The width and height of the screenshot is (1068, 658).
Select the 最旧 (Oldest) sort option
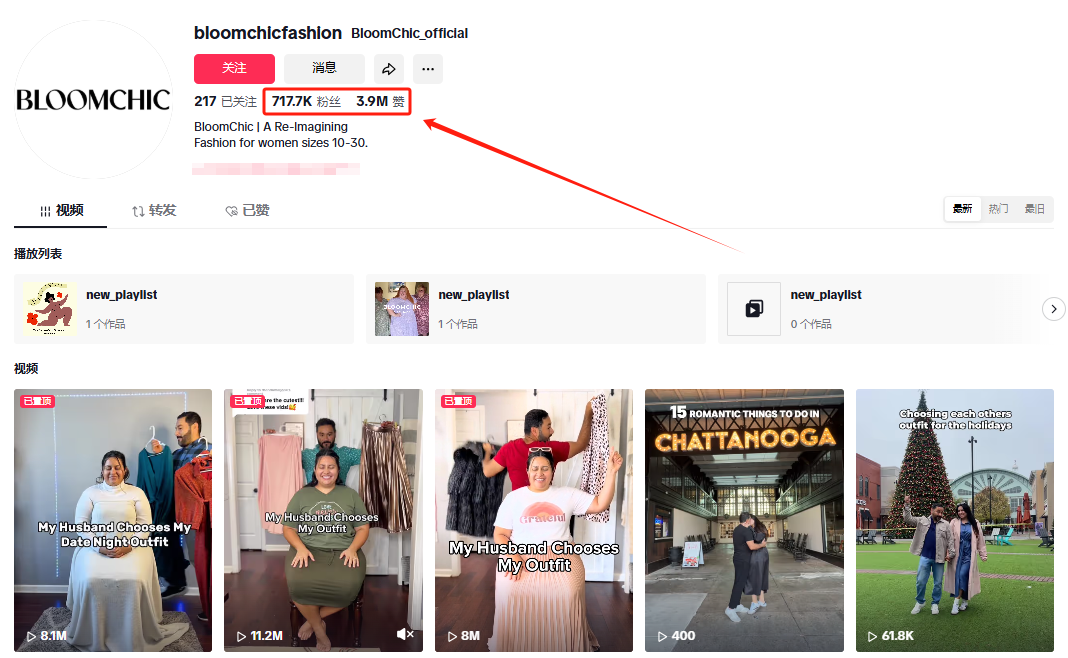(1034, 209)
